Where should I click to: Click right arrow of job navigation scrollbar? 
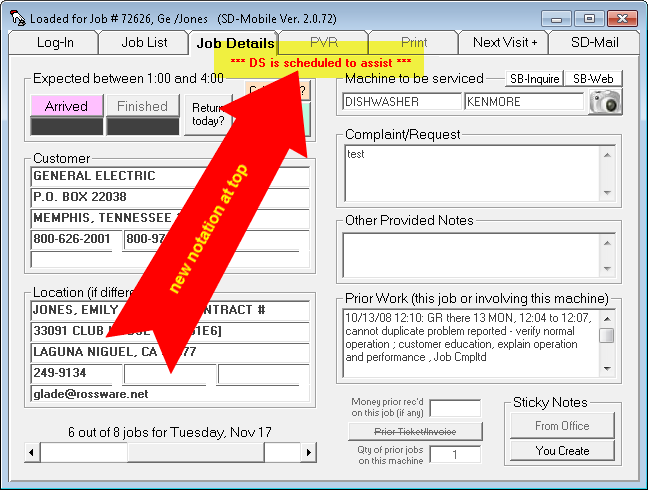308,453
